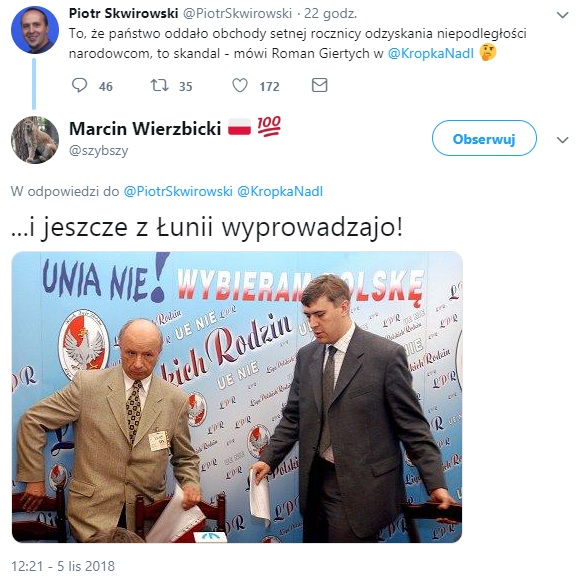The height and width of the screenshot is (588, 587).
Task: Like the tweet with heart icon
Action: (240, 86)
